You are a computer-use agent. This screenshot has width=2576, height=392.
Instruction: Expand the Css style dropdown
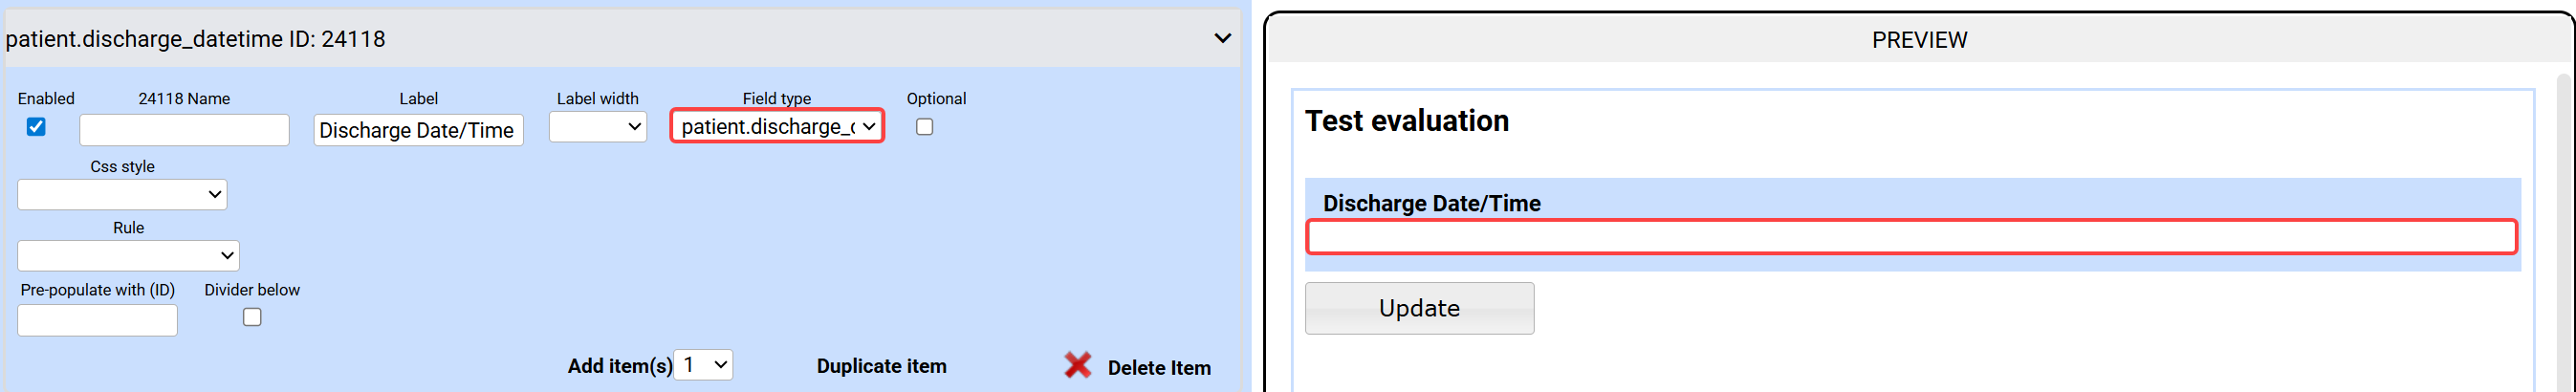pyautogui.click(x=122, y=195)
